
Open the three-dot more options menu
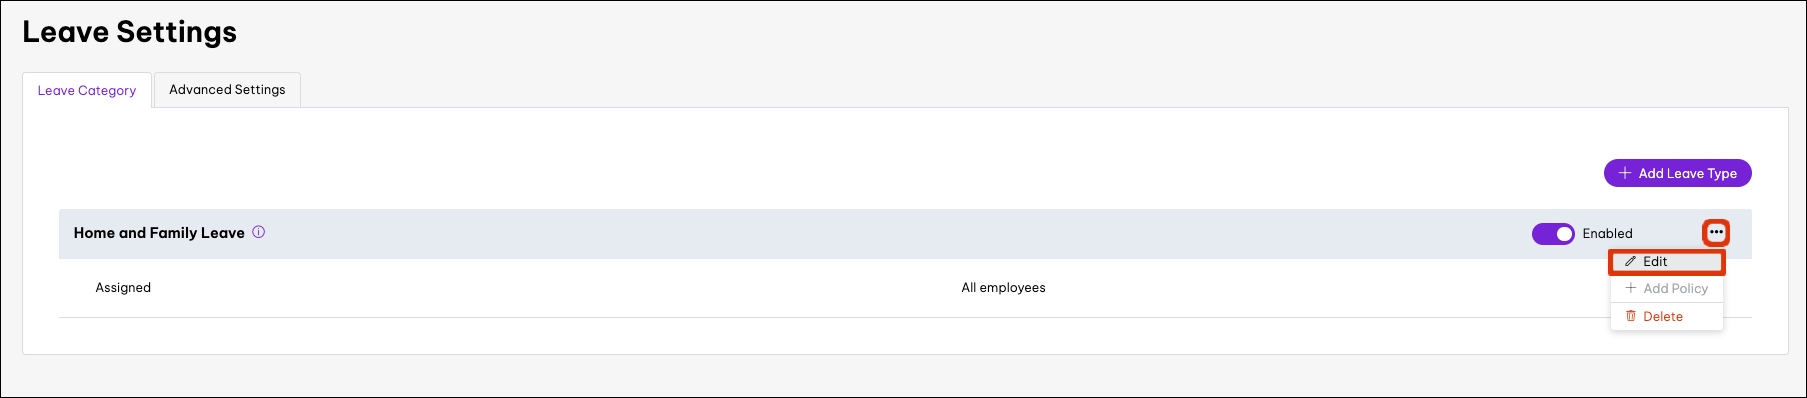[x=1716, y=233]
